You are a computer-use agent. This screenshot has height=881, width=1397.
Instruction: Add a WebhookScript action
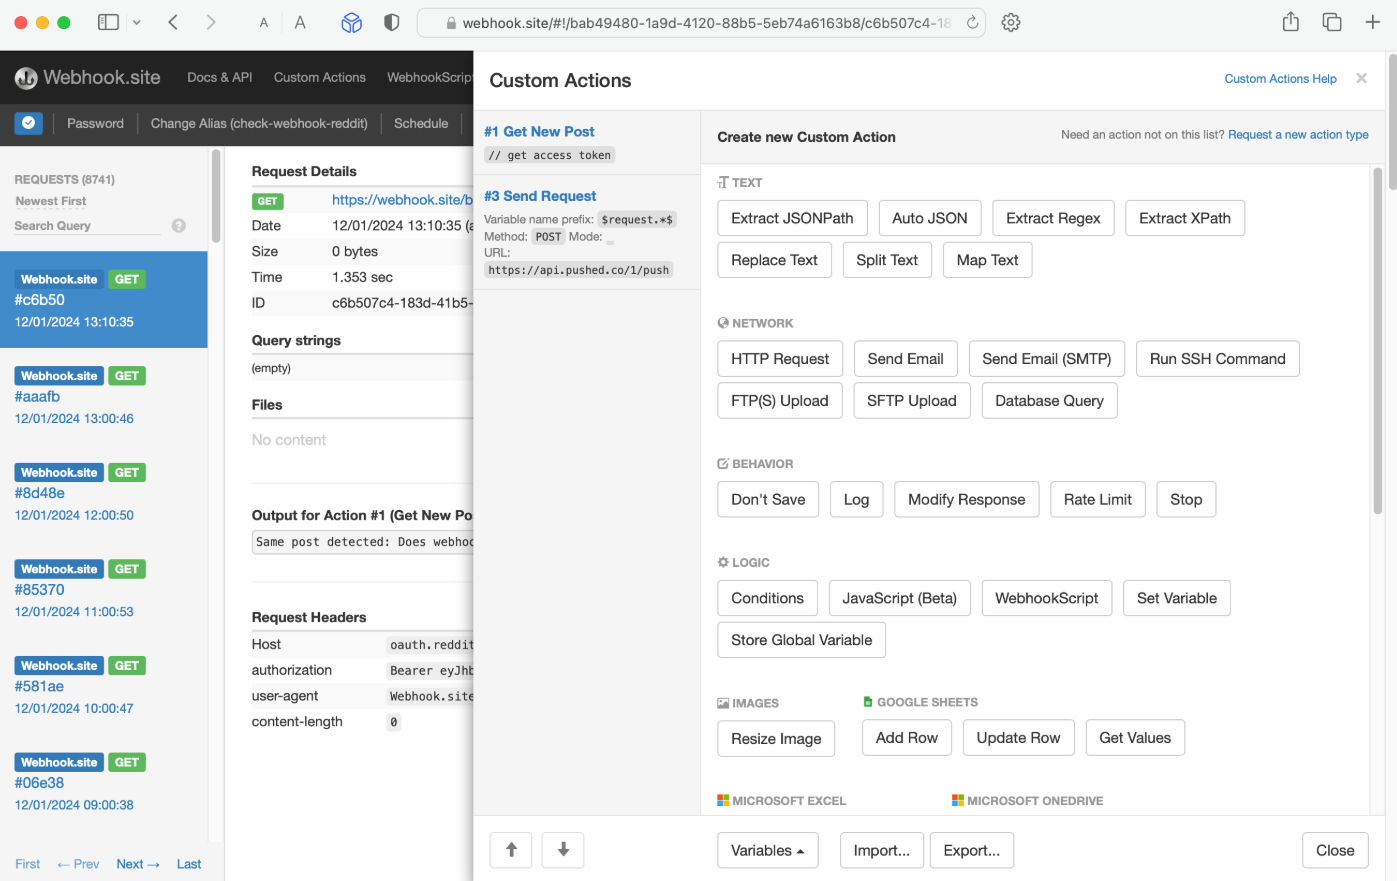[x=1047, y=598]
